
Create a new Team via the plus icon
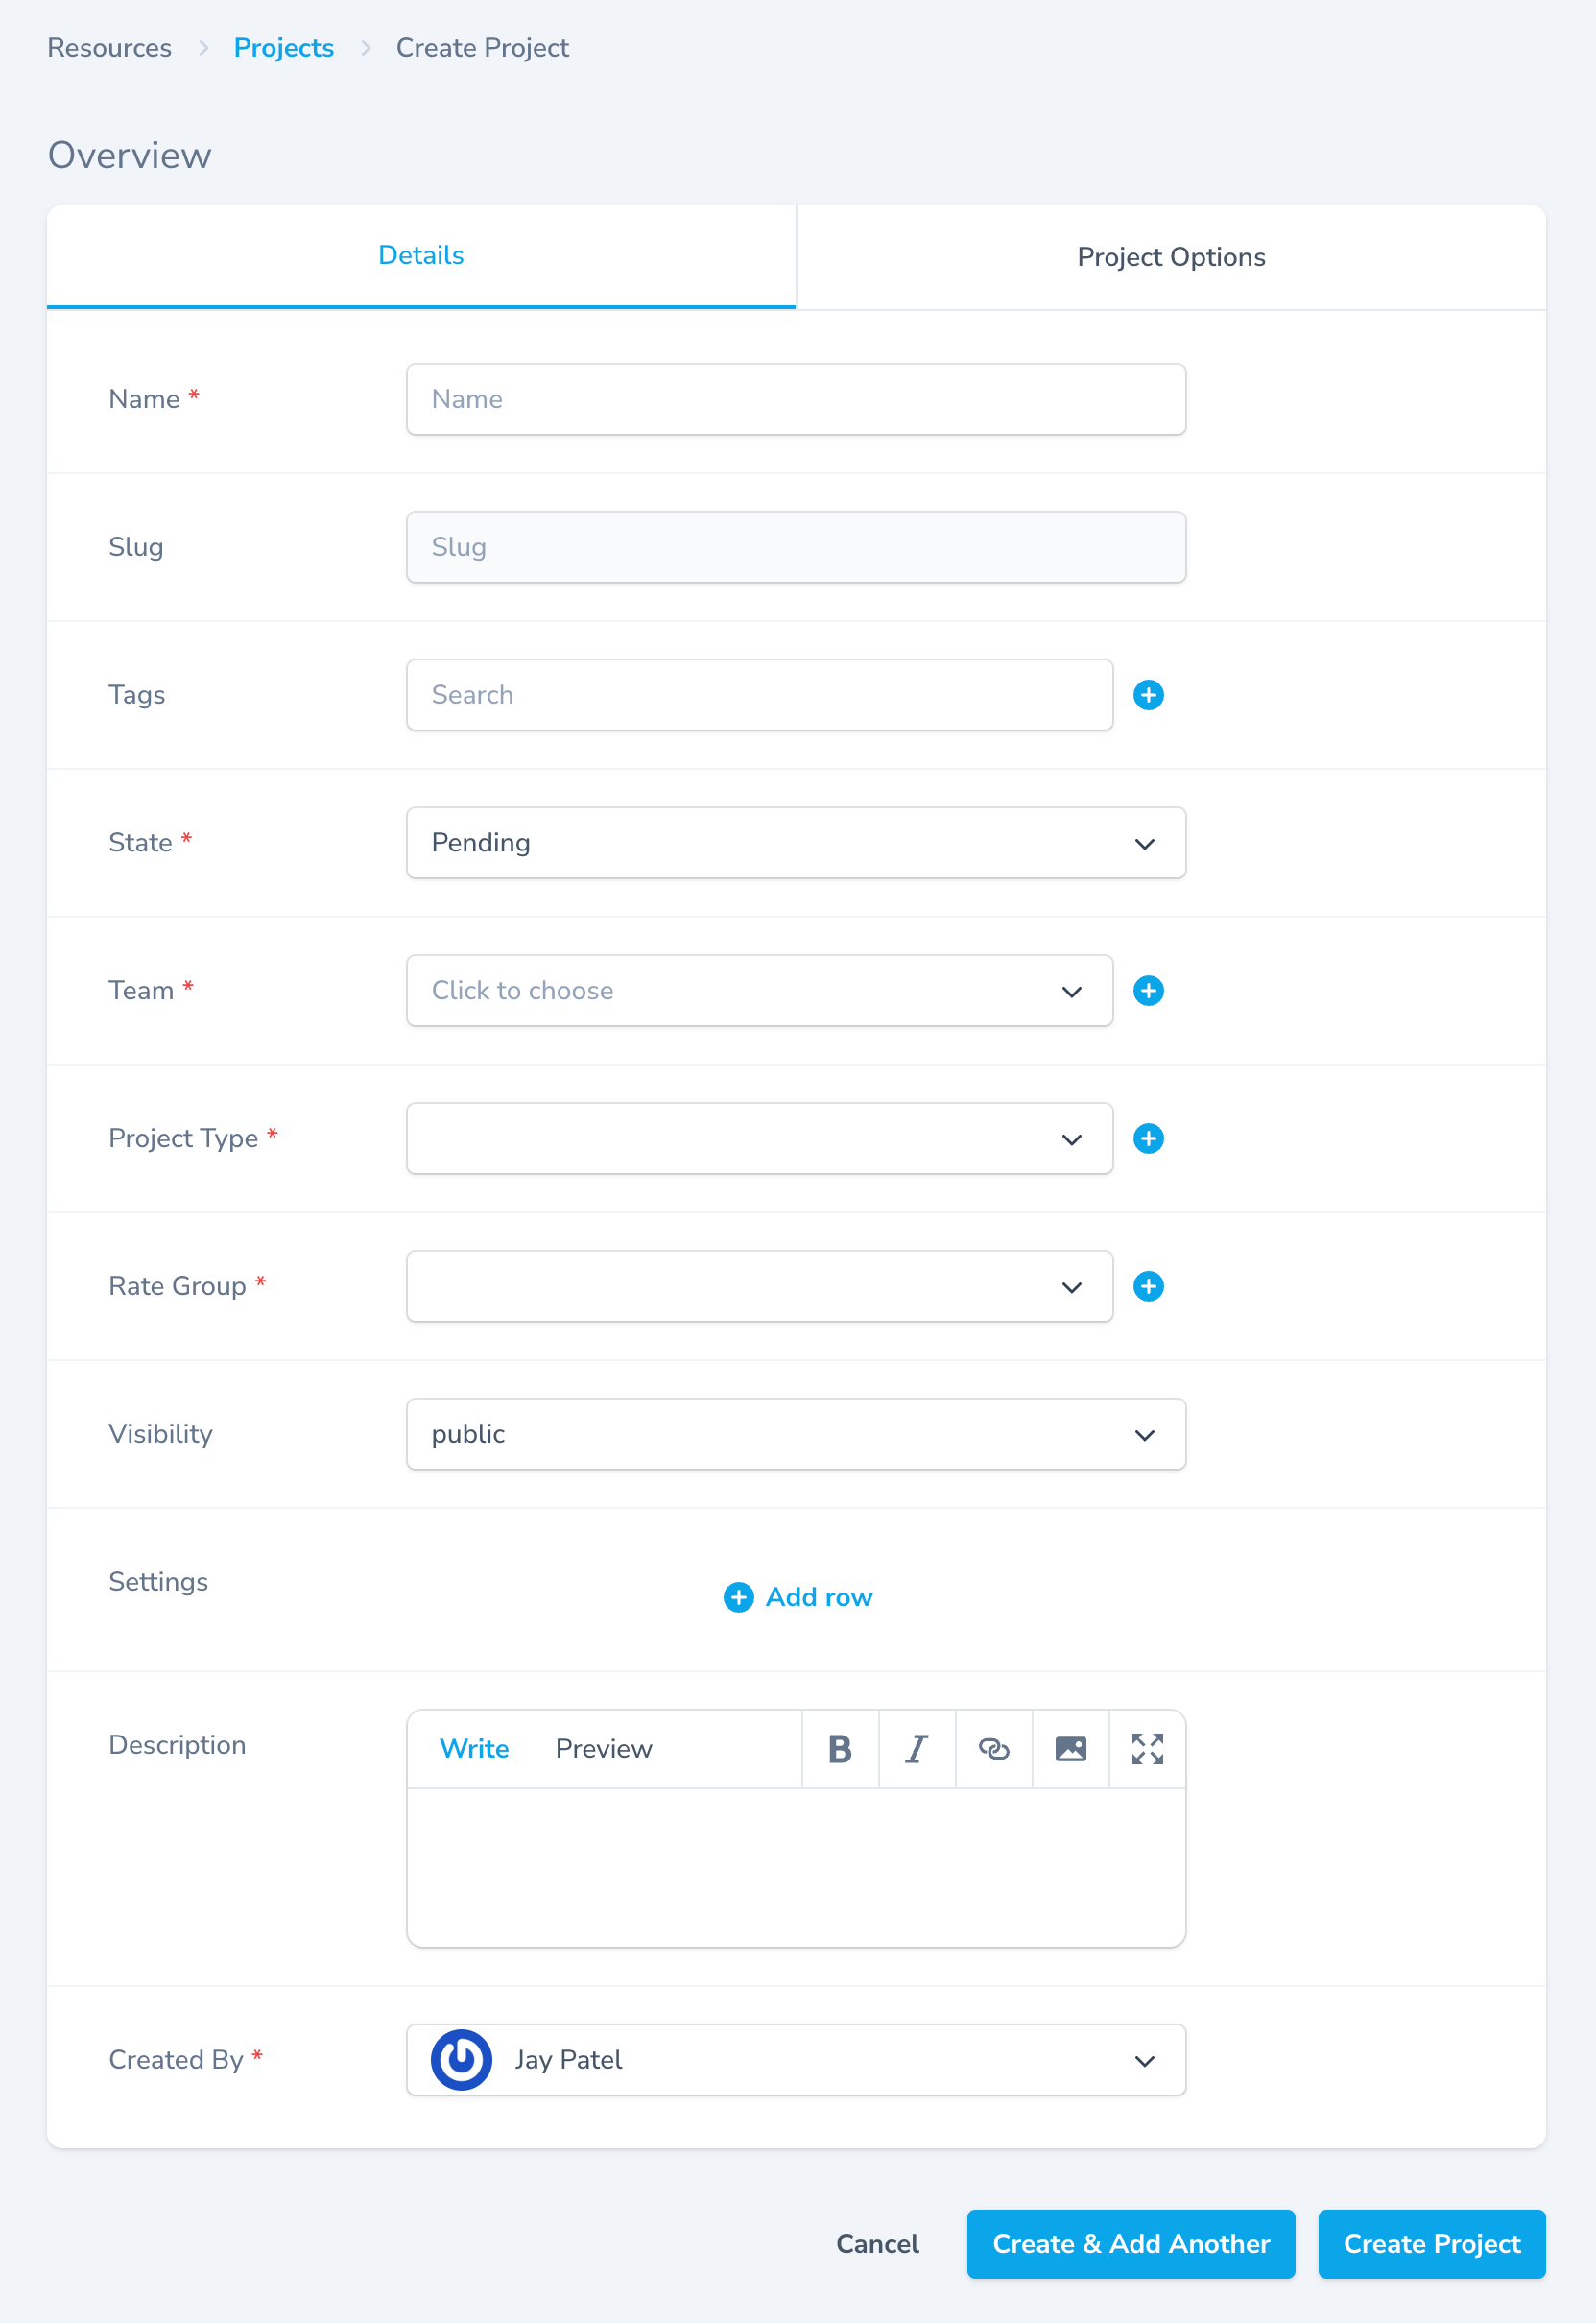pos(1148,990)
